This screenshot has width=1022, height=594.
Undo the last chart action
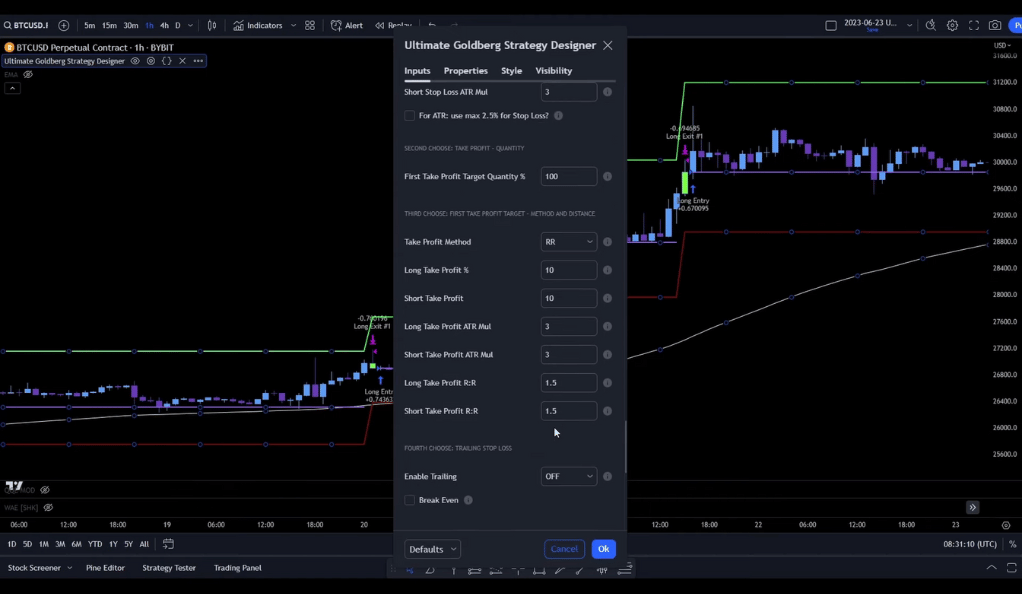(431, 25)
